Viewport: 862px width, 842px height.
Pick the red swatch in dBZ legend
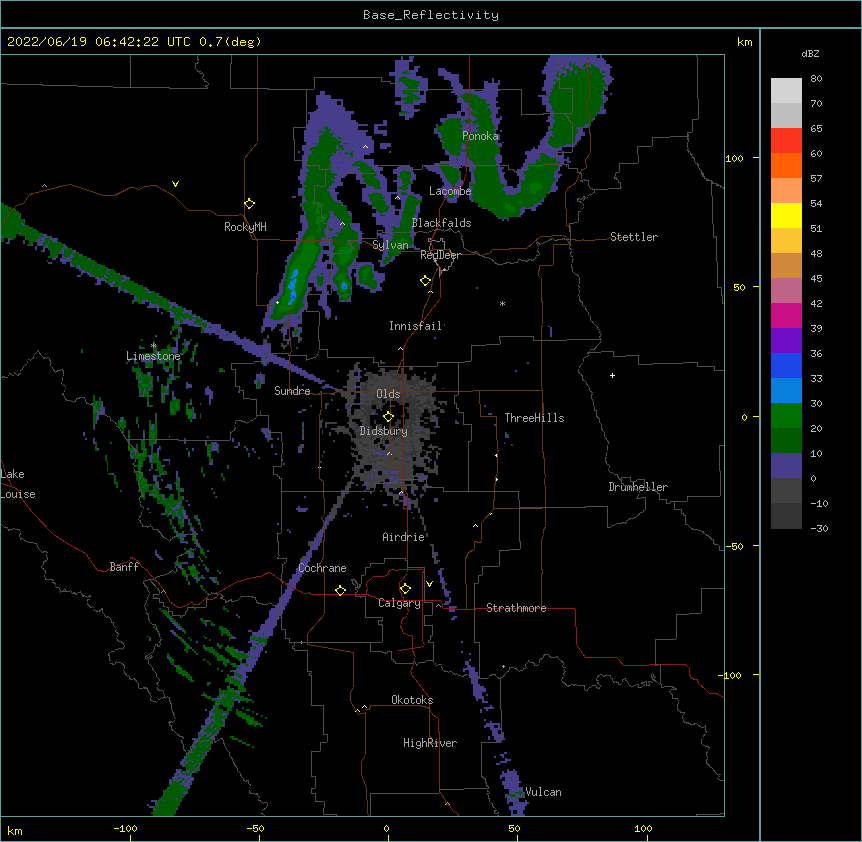coord(786,141)
